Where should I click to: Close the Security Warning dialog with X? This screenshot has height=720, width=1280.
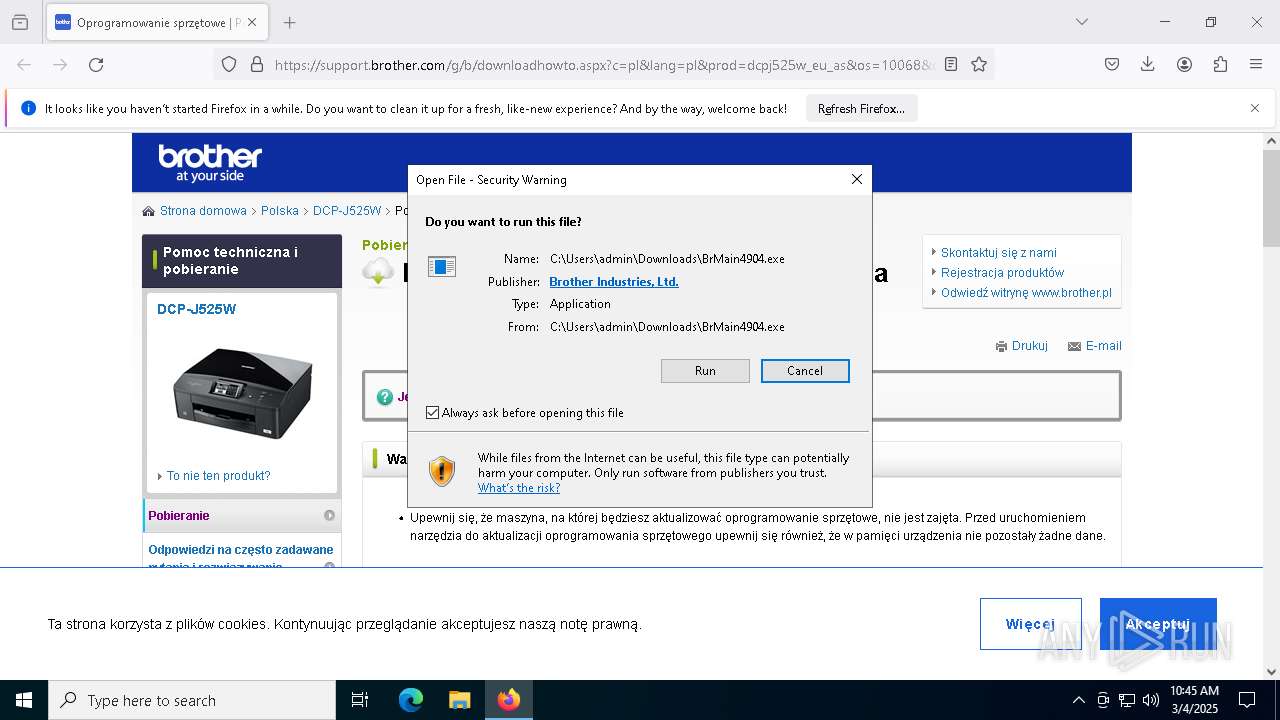coord(856,179)
